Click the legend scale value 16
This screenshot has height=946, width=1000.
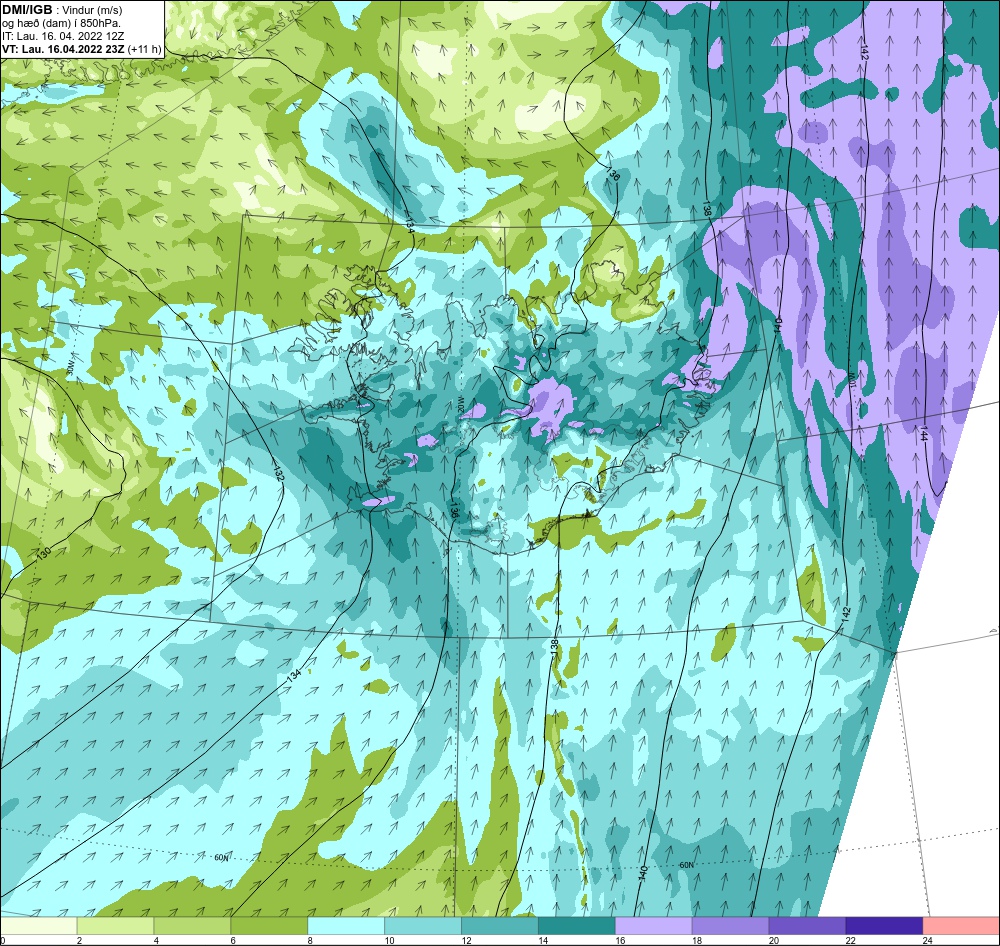[x=620, y=940]
